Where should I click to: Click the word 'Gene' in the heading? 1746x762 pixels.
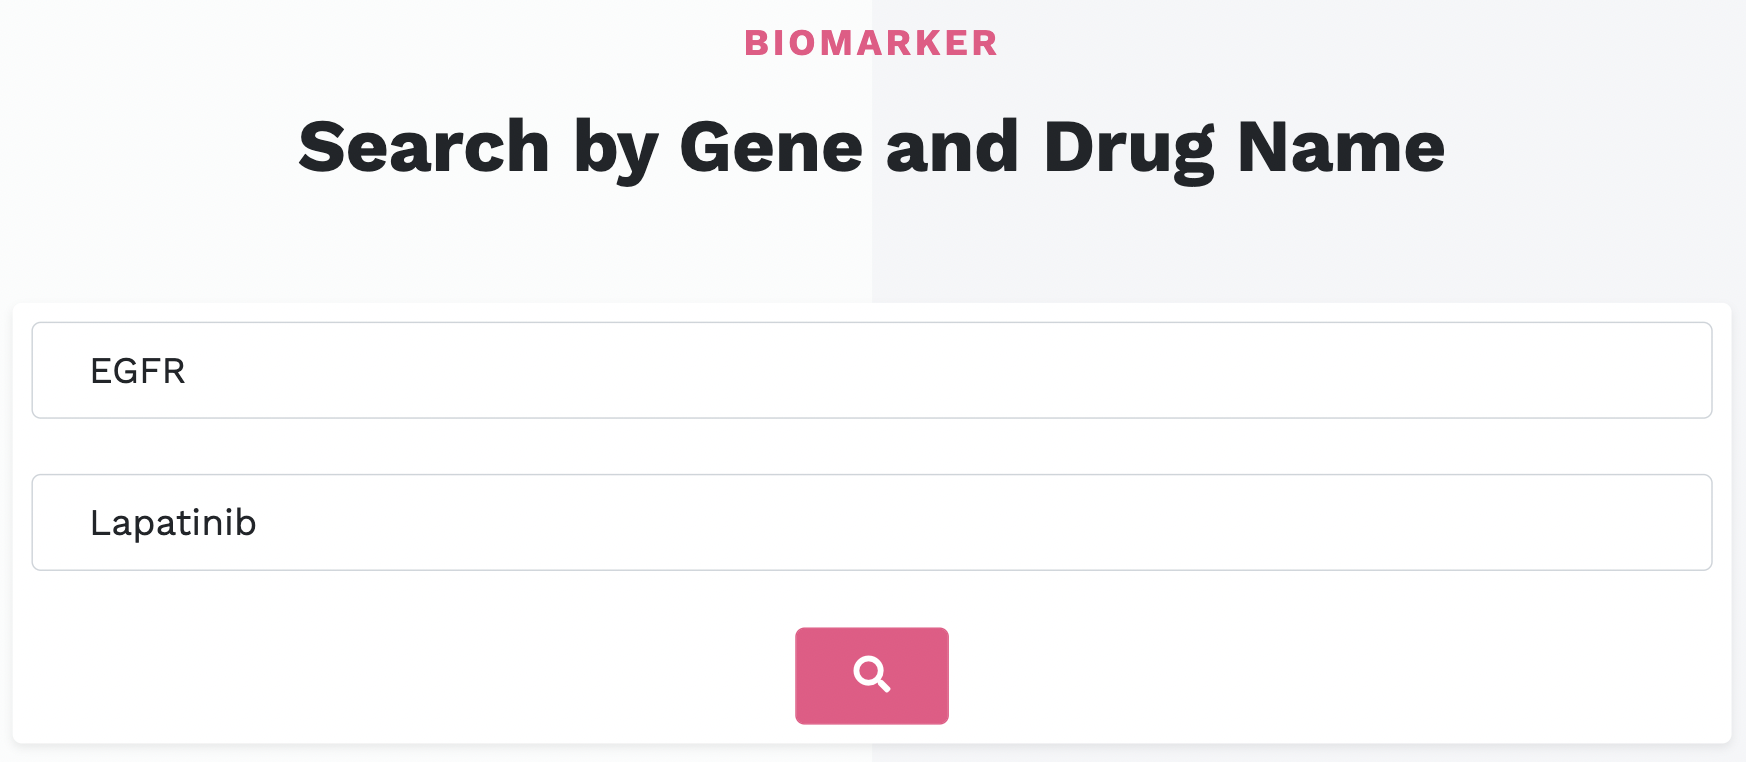pyautogui.click(x=771, y=147)
